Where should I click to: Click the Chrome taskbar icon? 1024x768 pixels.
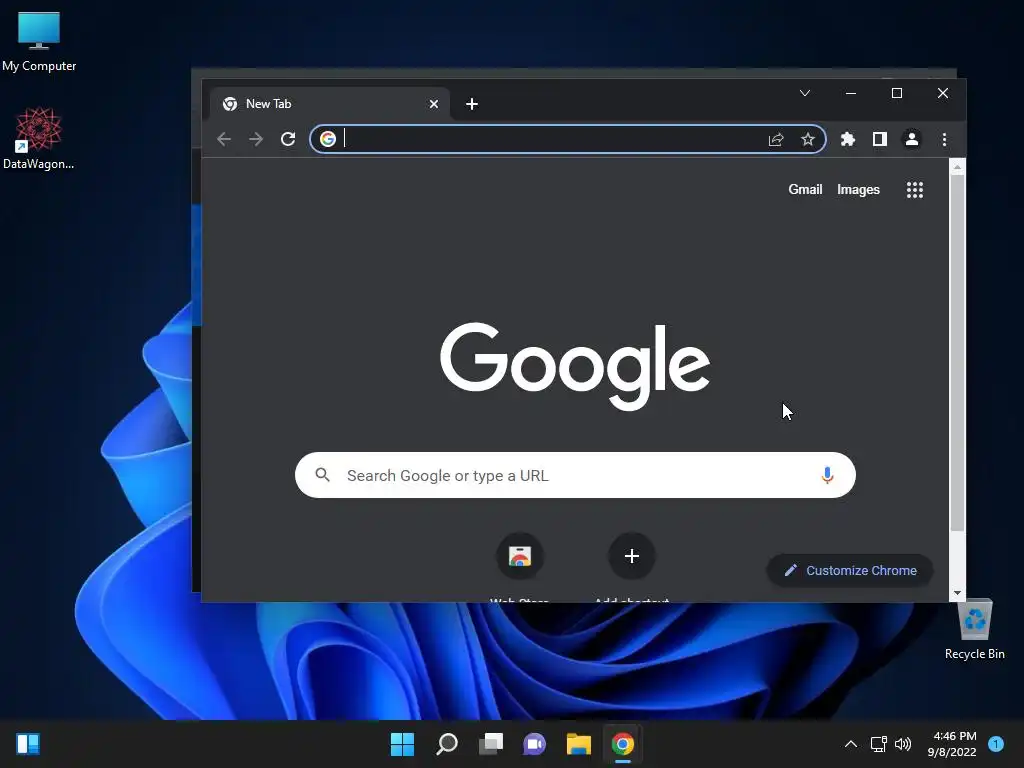tap(622, 744)
